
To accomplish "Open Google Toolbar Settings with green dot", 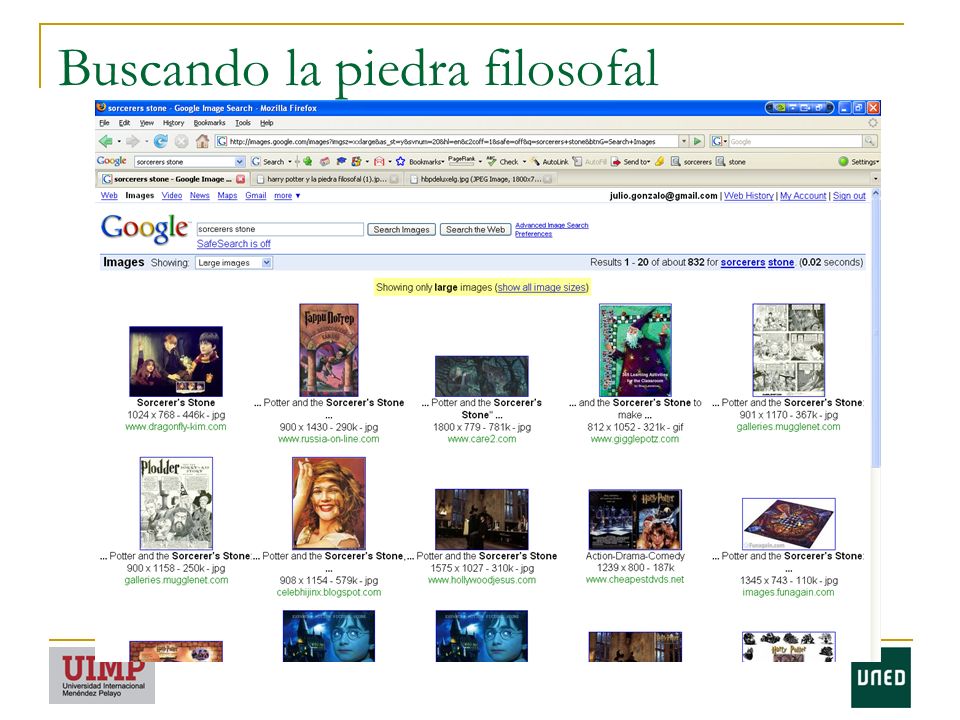I will point(858,162).
